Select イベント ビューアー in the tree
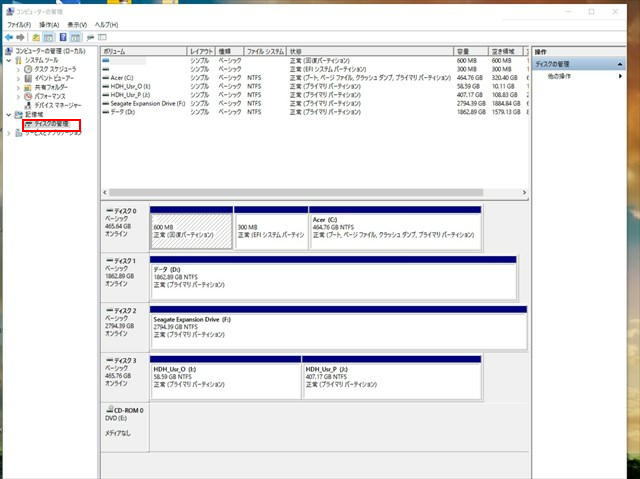The width and height of the screenshot is (640, 479). [x=55, y=77]
